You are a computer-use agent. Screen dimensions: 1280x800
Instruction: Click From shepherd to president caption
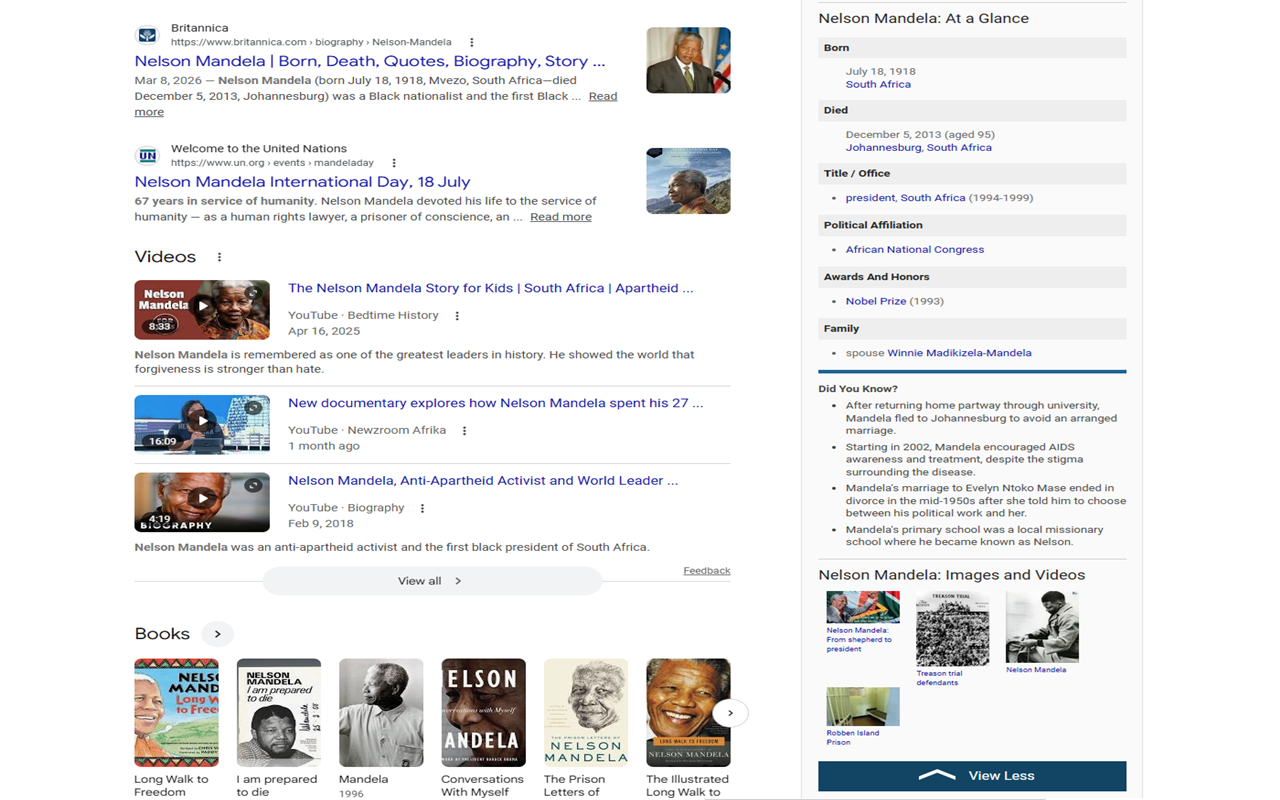pyautogui.click(x=859, y=640)
